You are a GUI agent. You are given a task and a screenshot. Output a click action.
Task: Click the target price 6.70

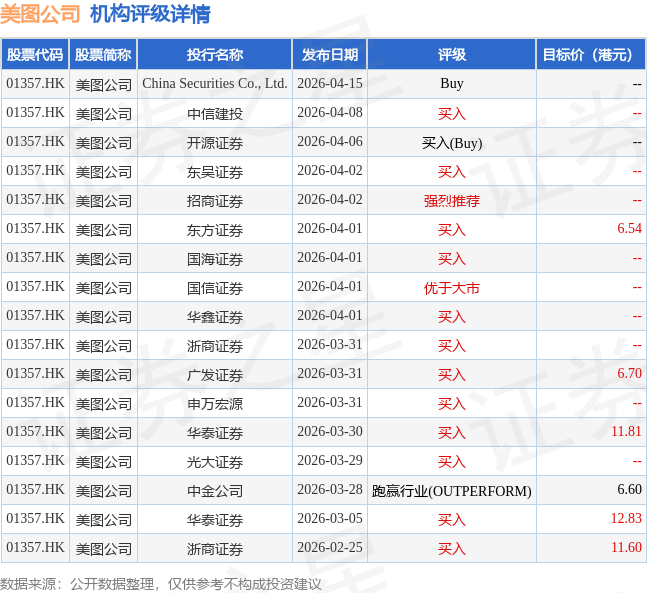click(629, 373)
